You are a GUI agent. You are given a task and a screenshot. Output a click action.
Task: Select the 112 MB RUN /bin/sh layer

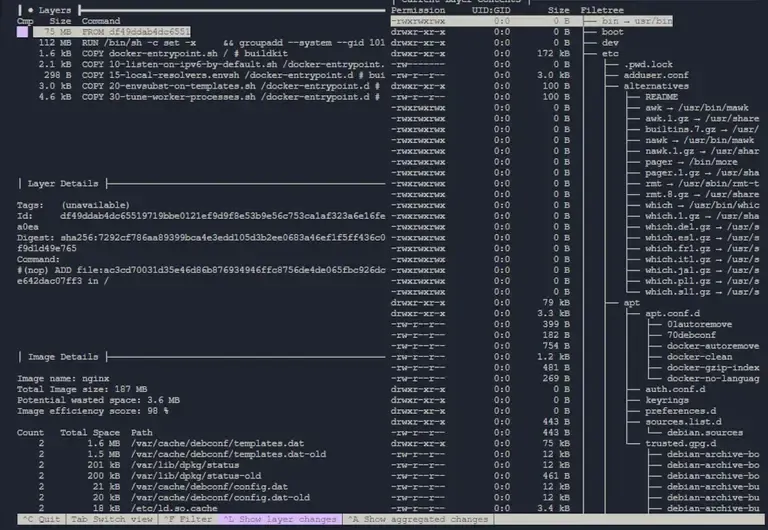pyautogui.click(x=200, y=43)
